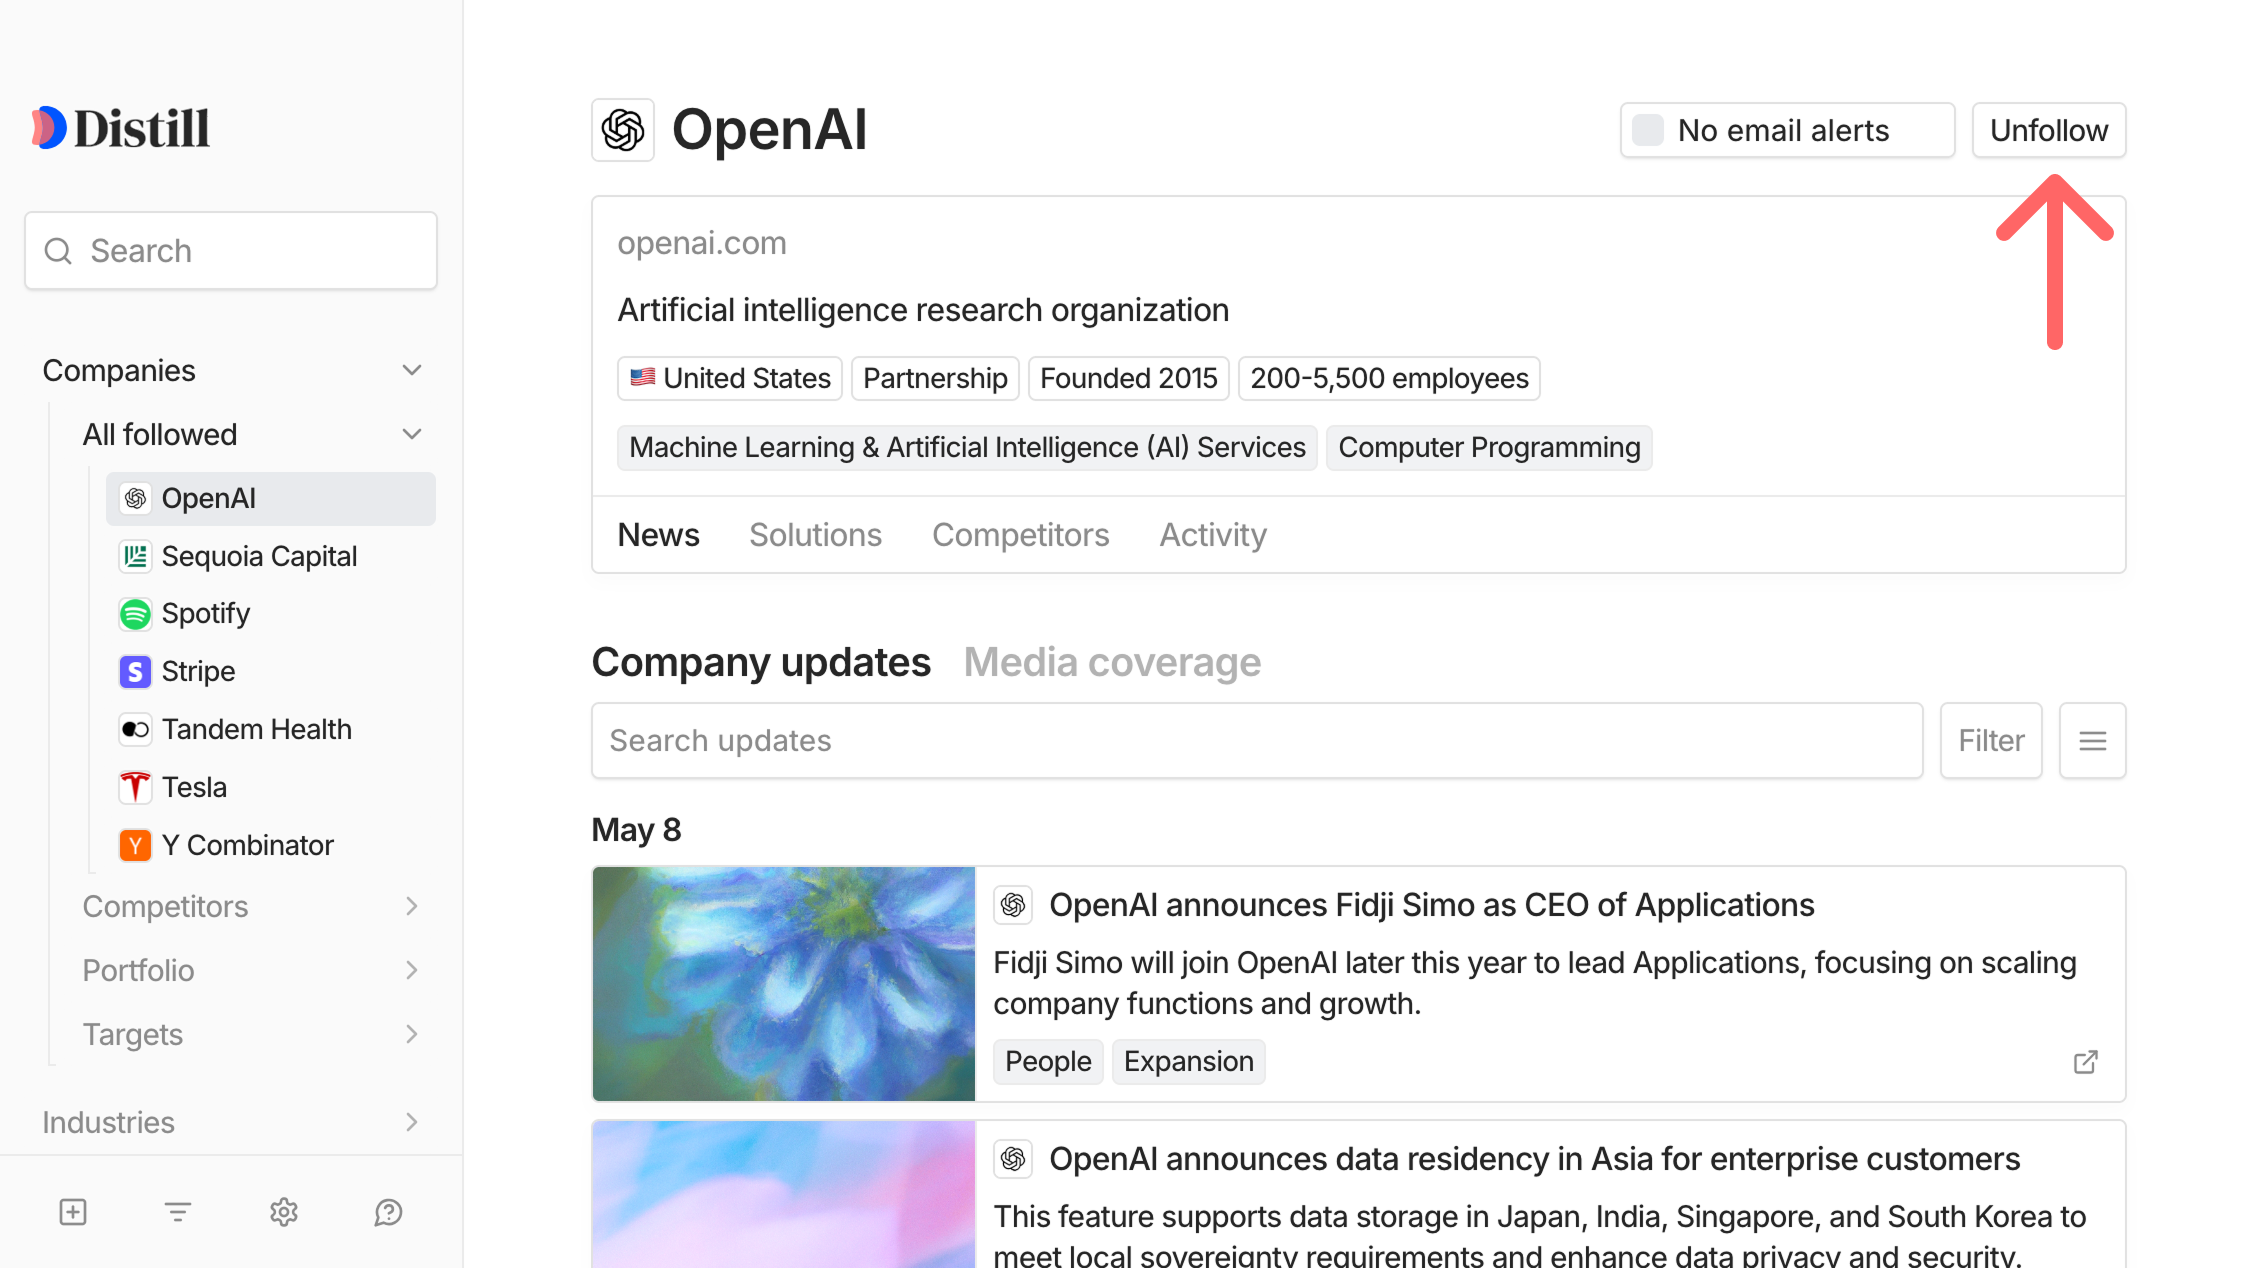The width and height of the screenshot is (2254, 1268).
Task: Open the help question-mark bubble icon
Action: (x=388, y=1212)
